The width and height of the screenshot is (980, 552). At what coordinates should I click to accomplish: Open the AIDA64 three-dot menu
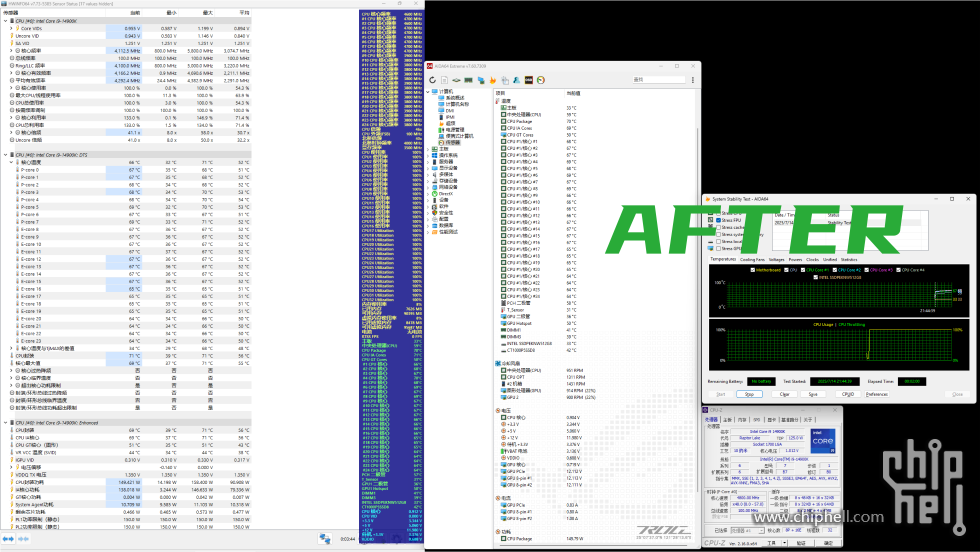[x=692, y=80]
